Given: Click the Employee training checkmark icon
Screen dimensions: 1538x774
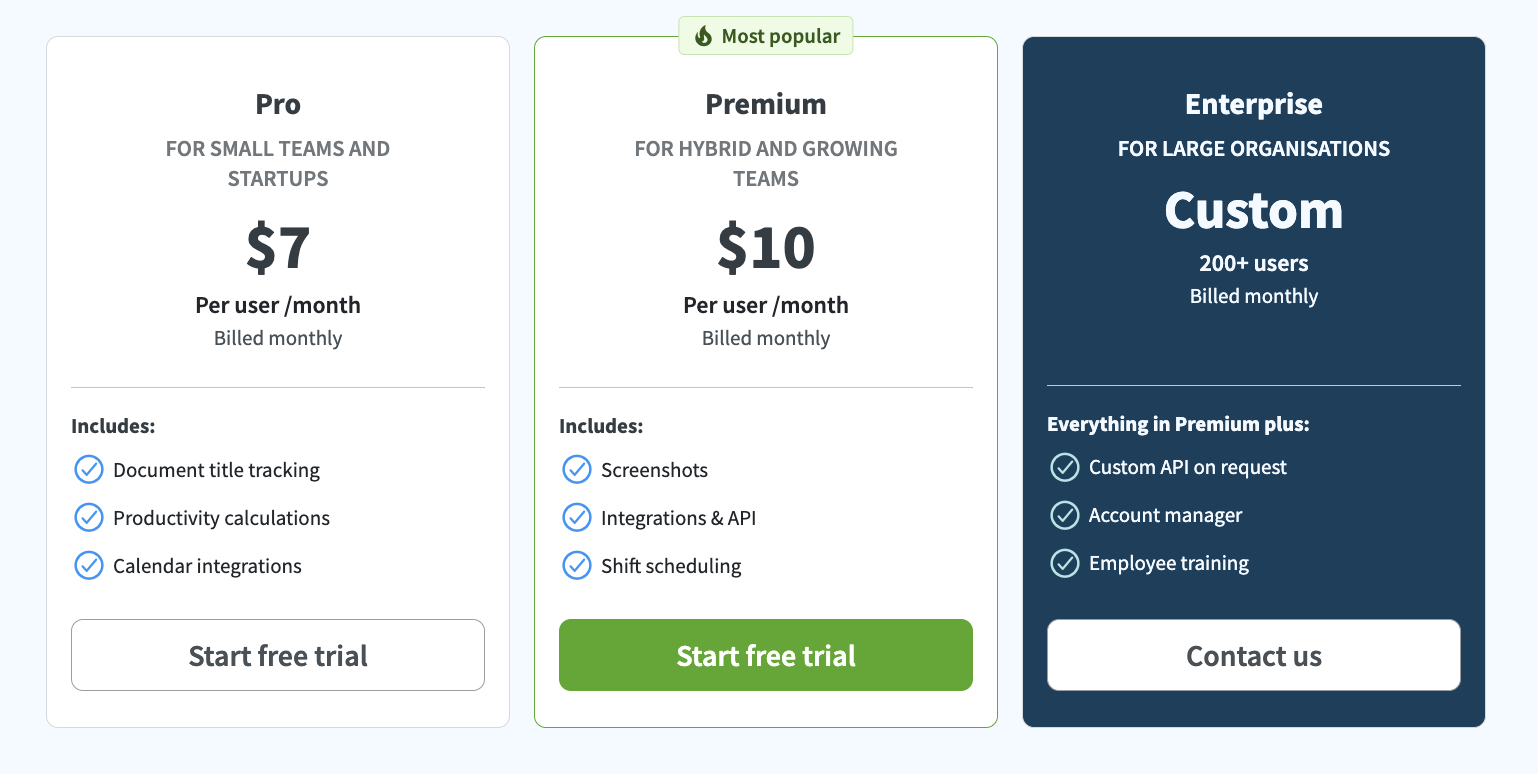Looking at the screenshot, I should pos(1064,563).
